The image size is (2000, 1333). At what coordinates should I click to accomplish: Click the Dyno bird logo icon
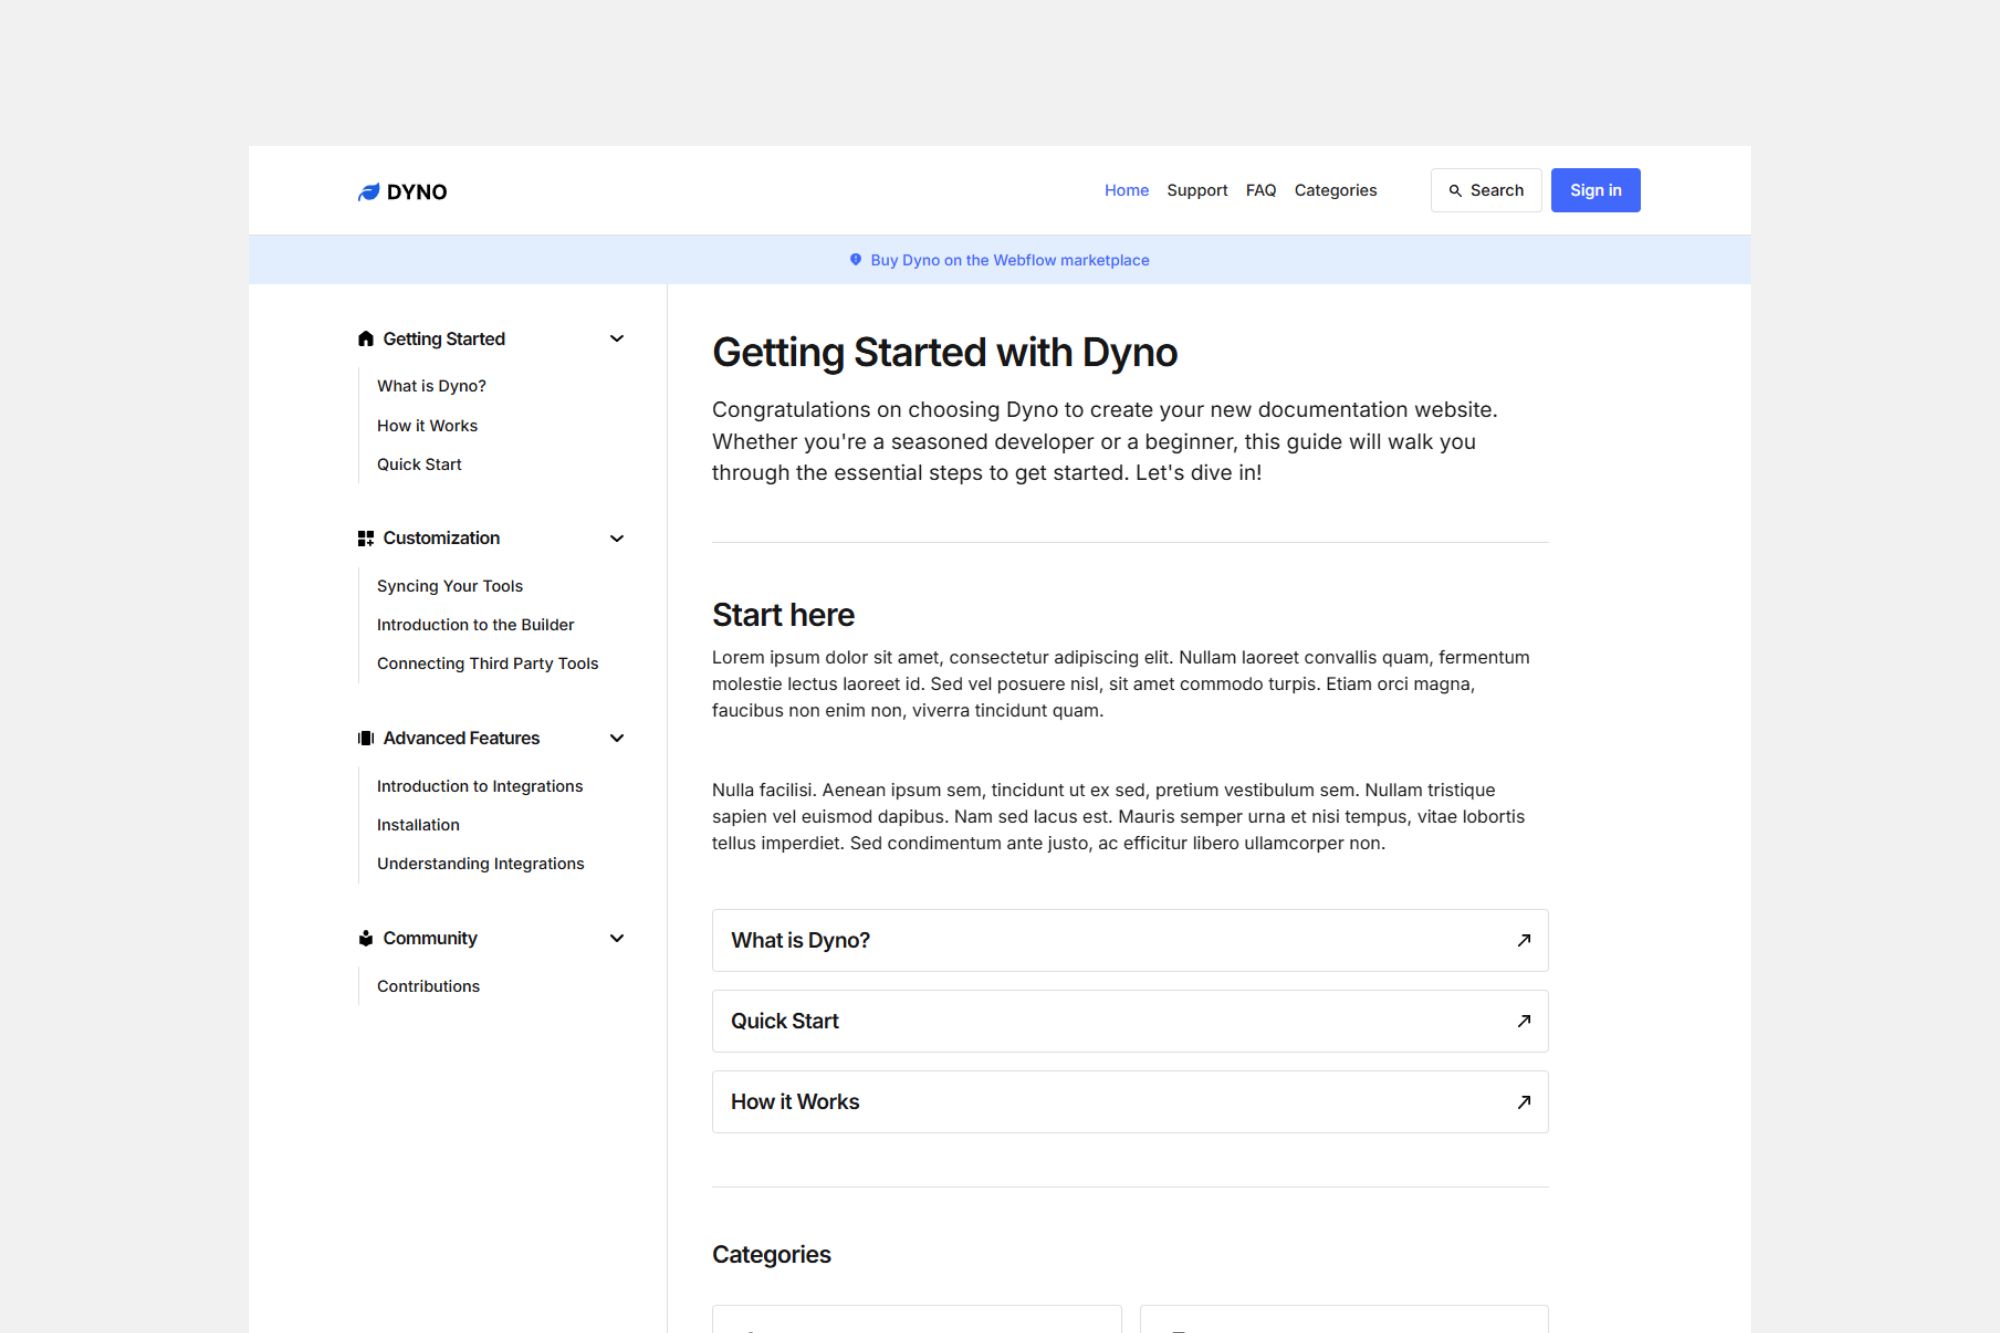(x=369, y=191)
